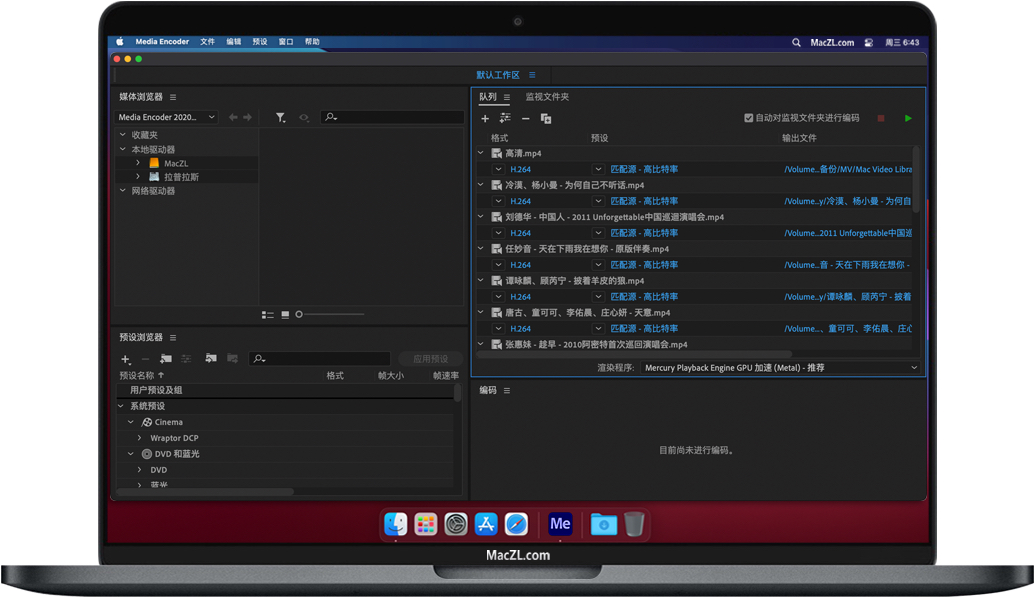
Task: Create a new preset with the plus icon
Action: tap(125, 358)
